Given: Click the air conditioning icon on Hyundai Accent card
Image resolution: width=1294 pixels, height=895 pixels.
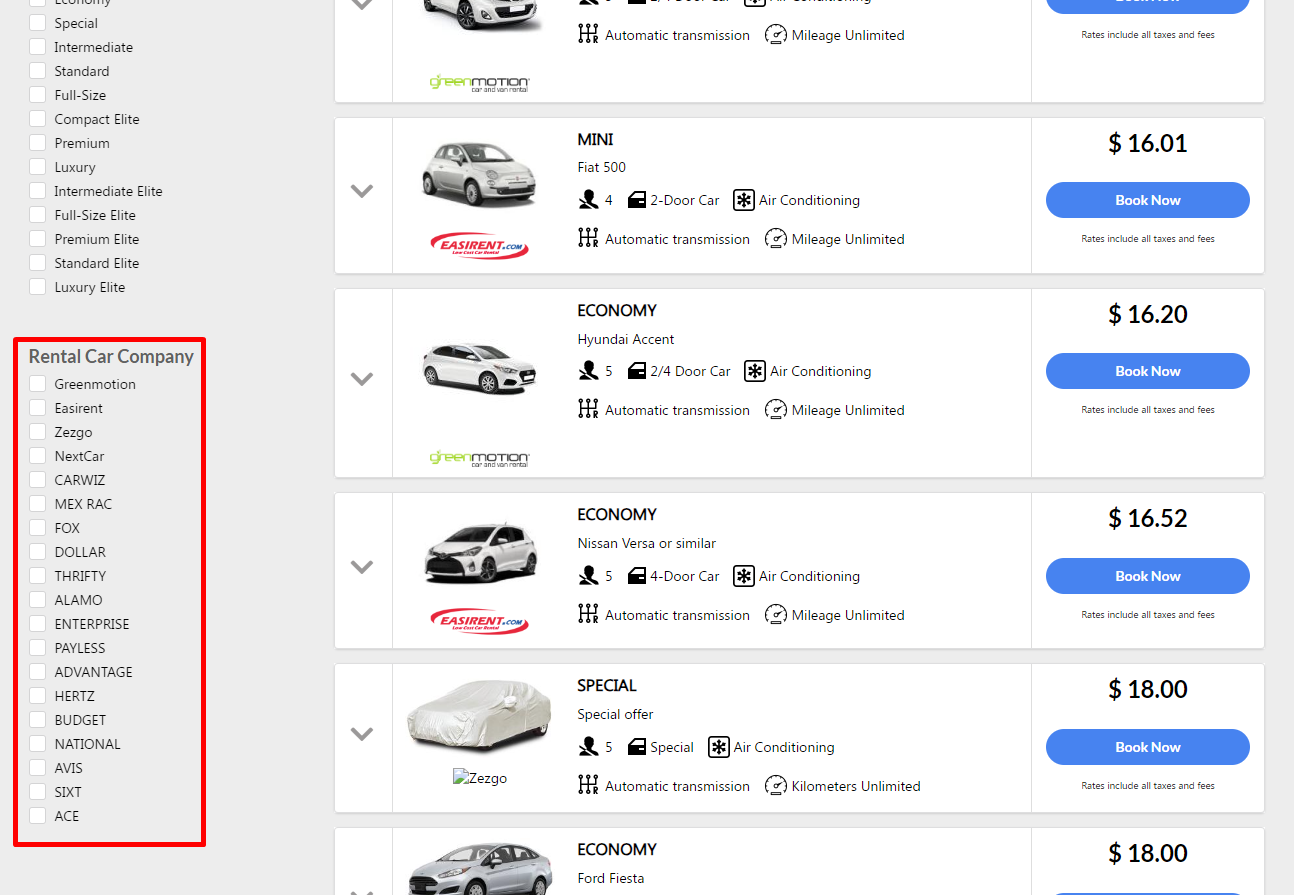Looking at the screenshot, I should 755,371.
